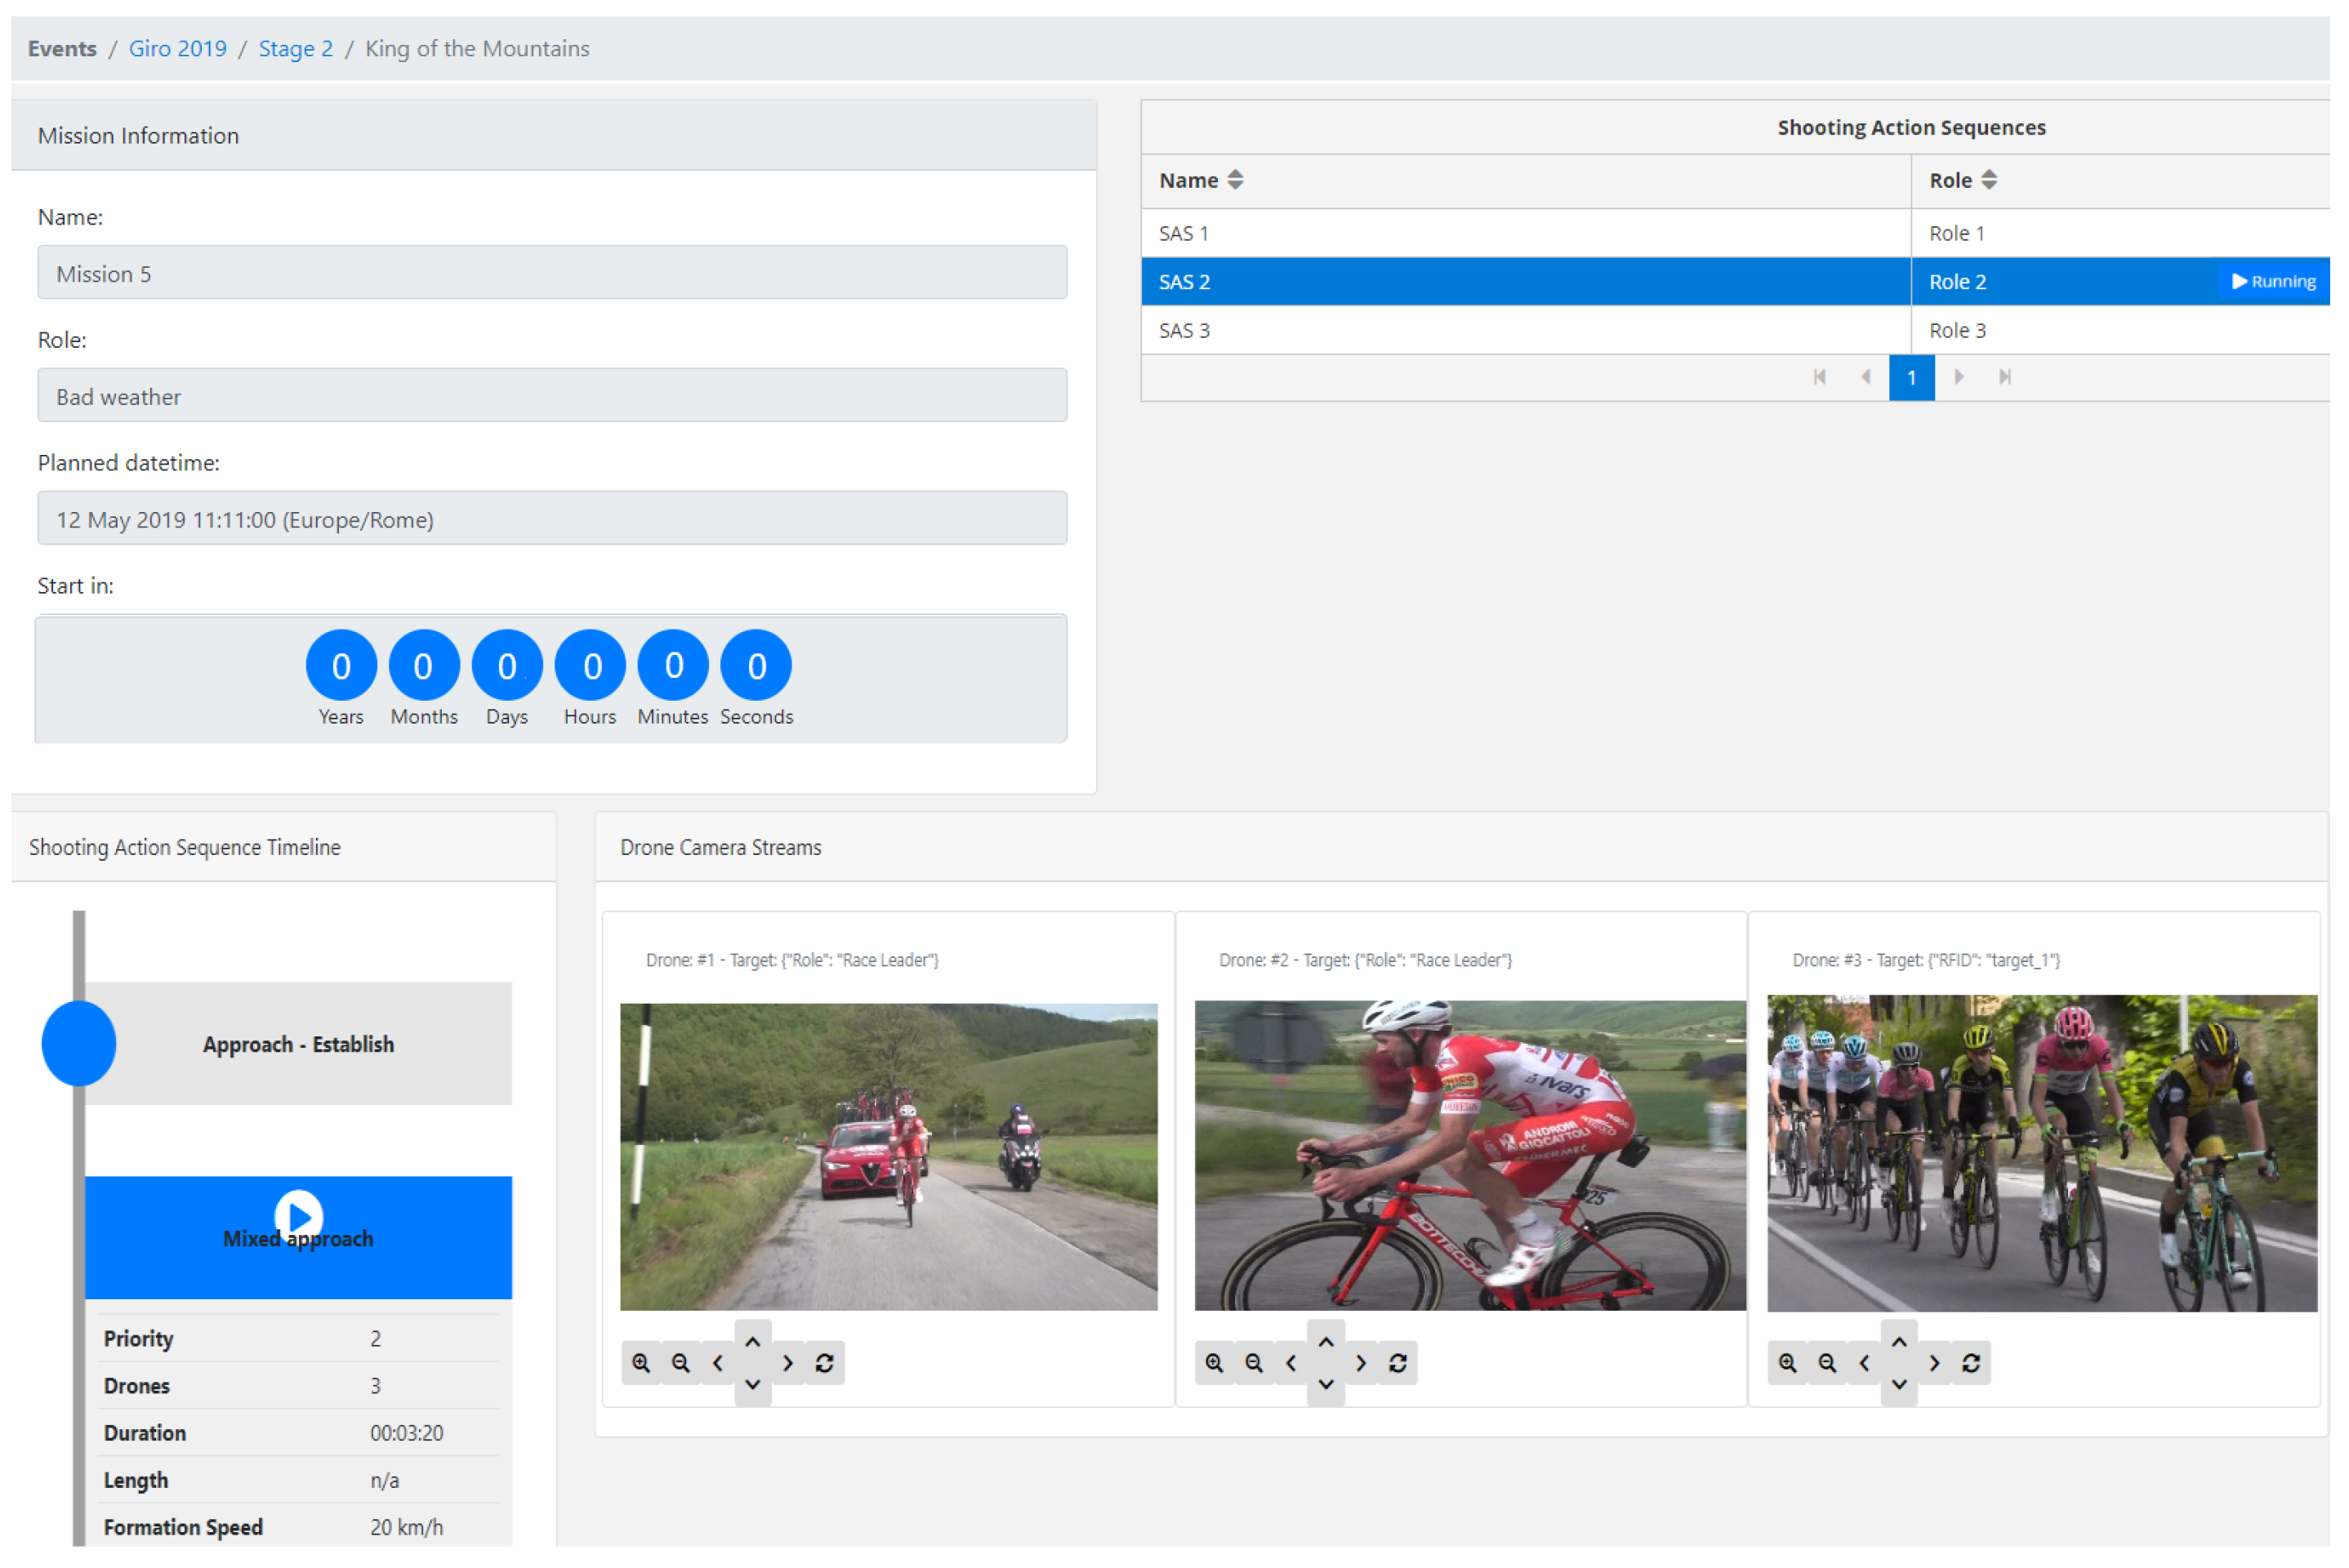Image resolution: width=2349 pixels, height=1568 pixels.
Task: Open the Stage 2 breadcrumb link
Action: point(296,48)
